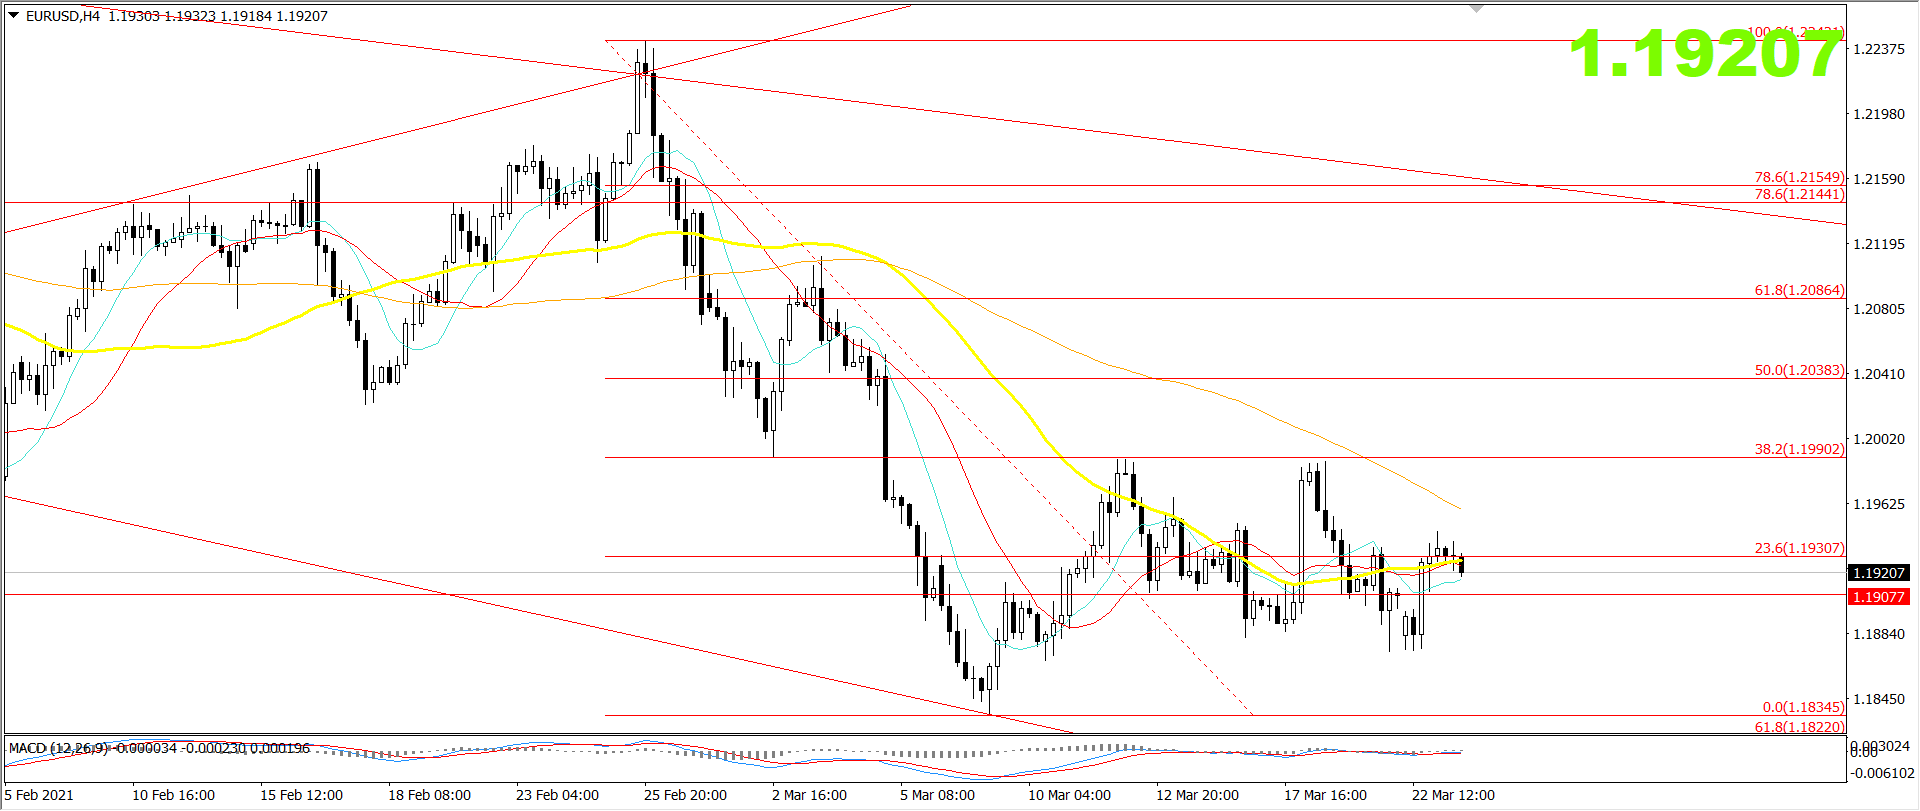This screenshot has width=1920, height=811.
Task: Click price scale value 1.20410
Action: (x=1879, y=374)
